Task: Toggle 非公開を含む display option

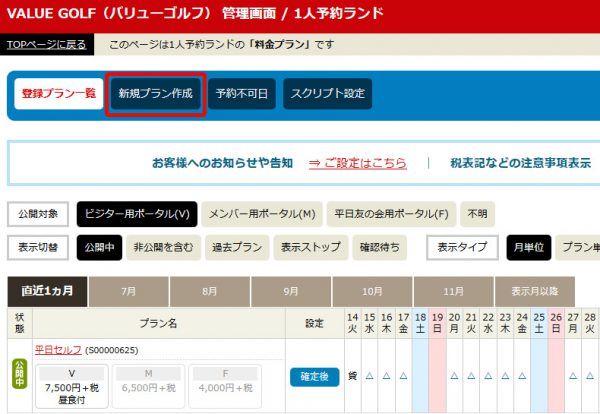Action: pyautogui.click(x=163, y=248)
